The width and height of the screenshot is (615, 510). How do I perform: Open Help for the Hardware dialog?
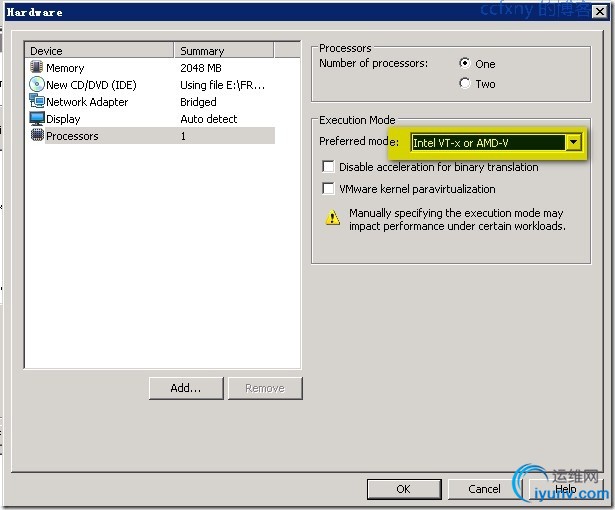click(x=566, y=489)
